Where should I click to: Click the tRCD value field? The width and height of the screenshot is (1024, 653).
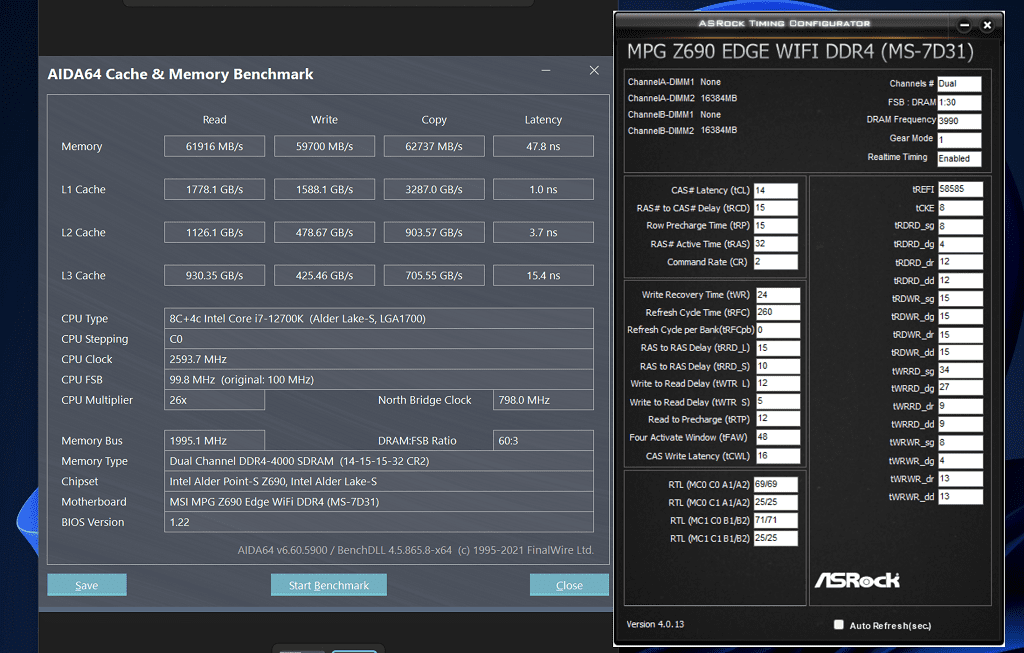pyautogui.click(x=775, y=208)
